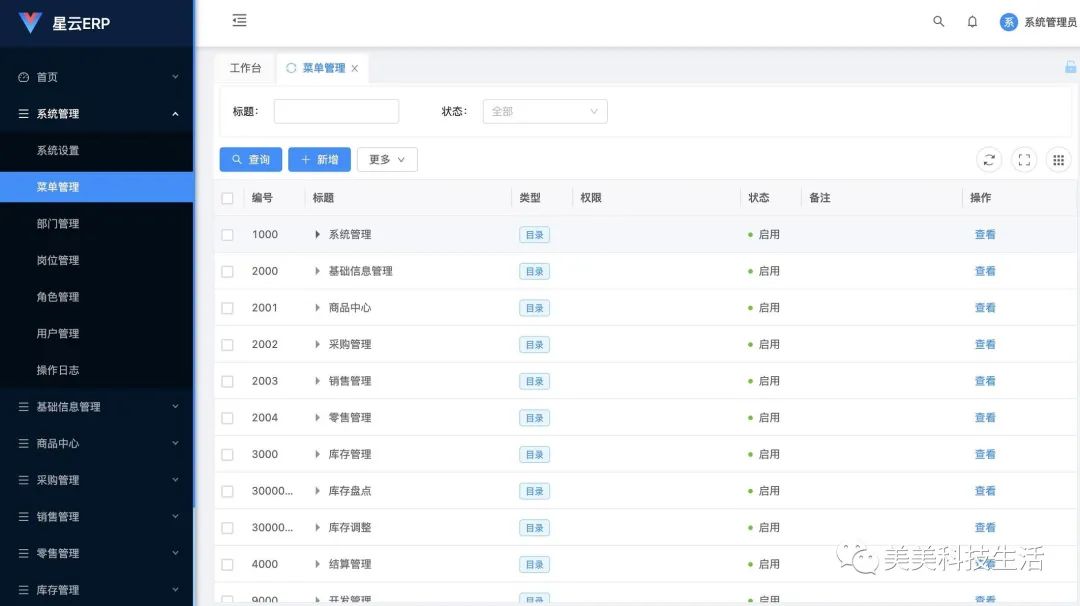This screenshot has height=606, width=1080.
Task: Click the 系统管理员 avatar icon
Action: point(1008,21)
